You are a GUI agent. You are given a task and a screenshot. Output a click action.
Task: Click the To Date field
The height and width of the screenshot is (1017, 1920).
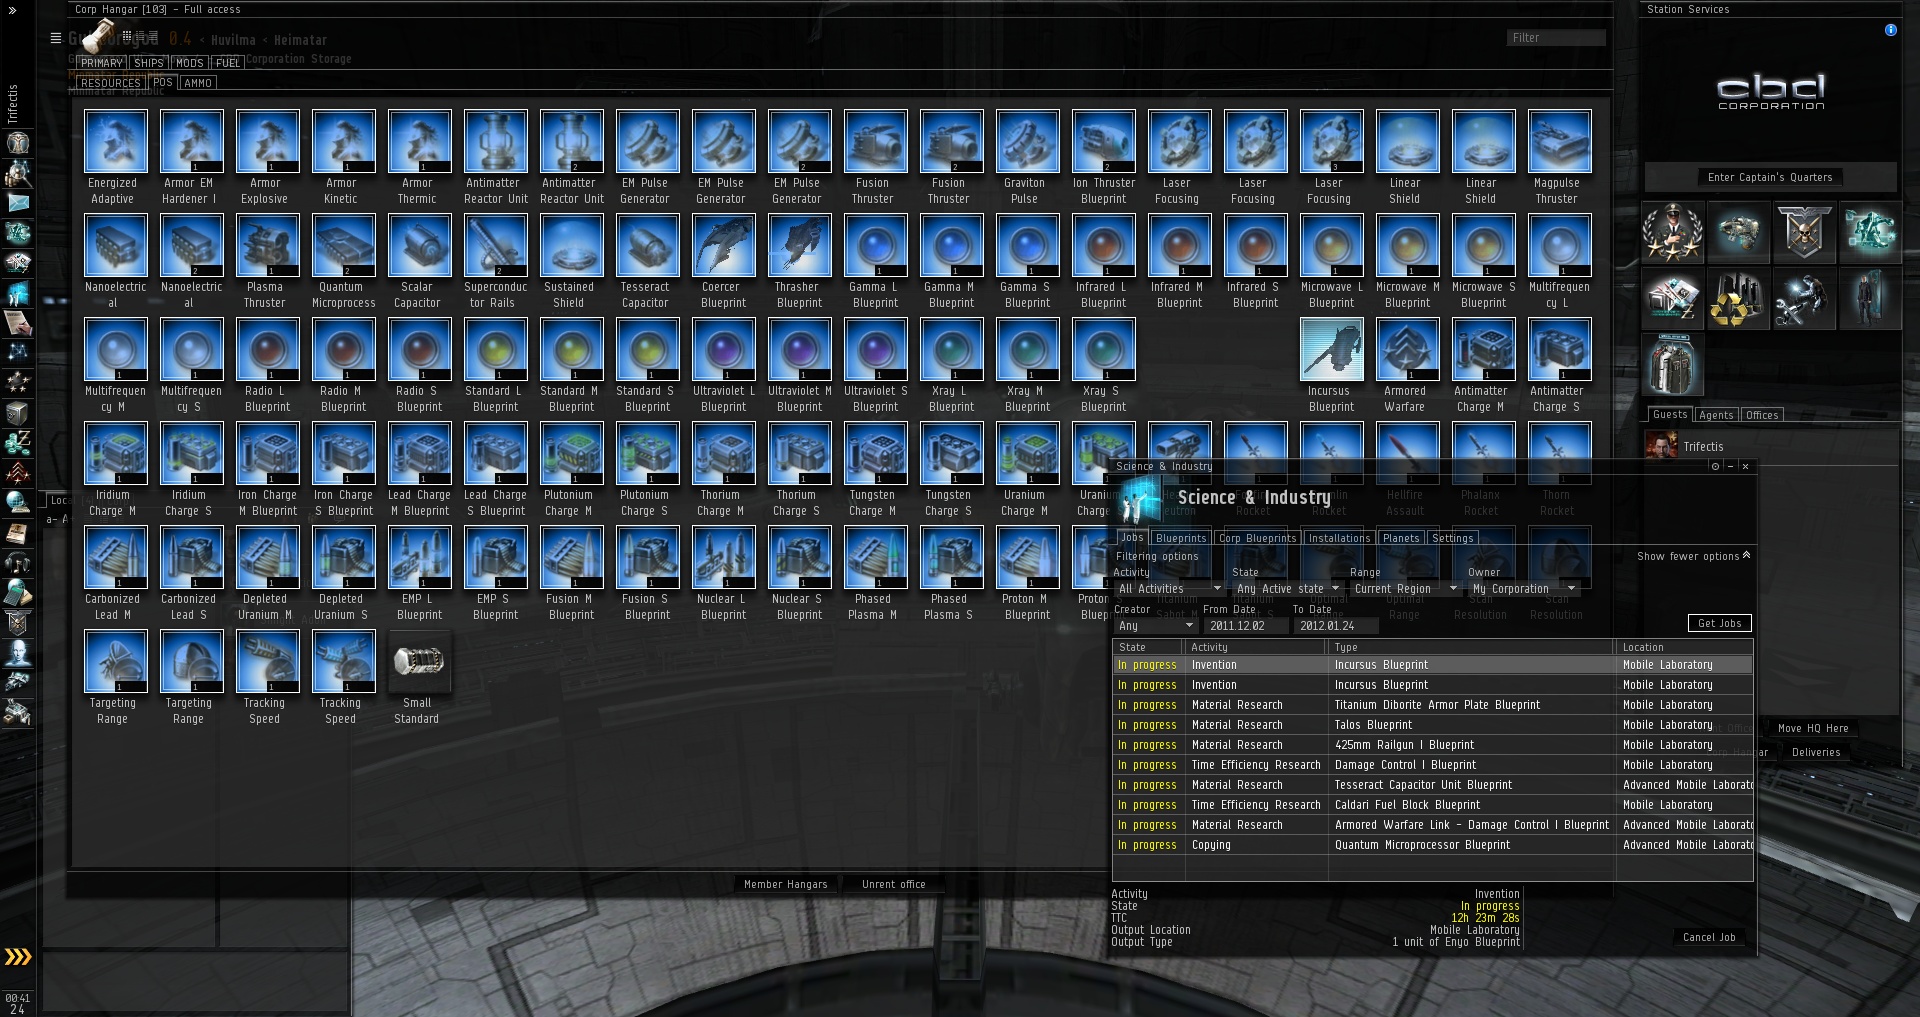click(1336, 626)
